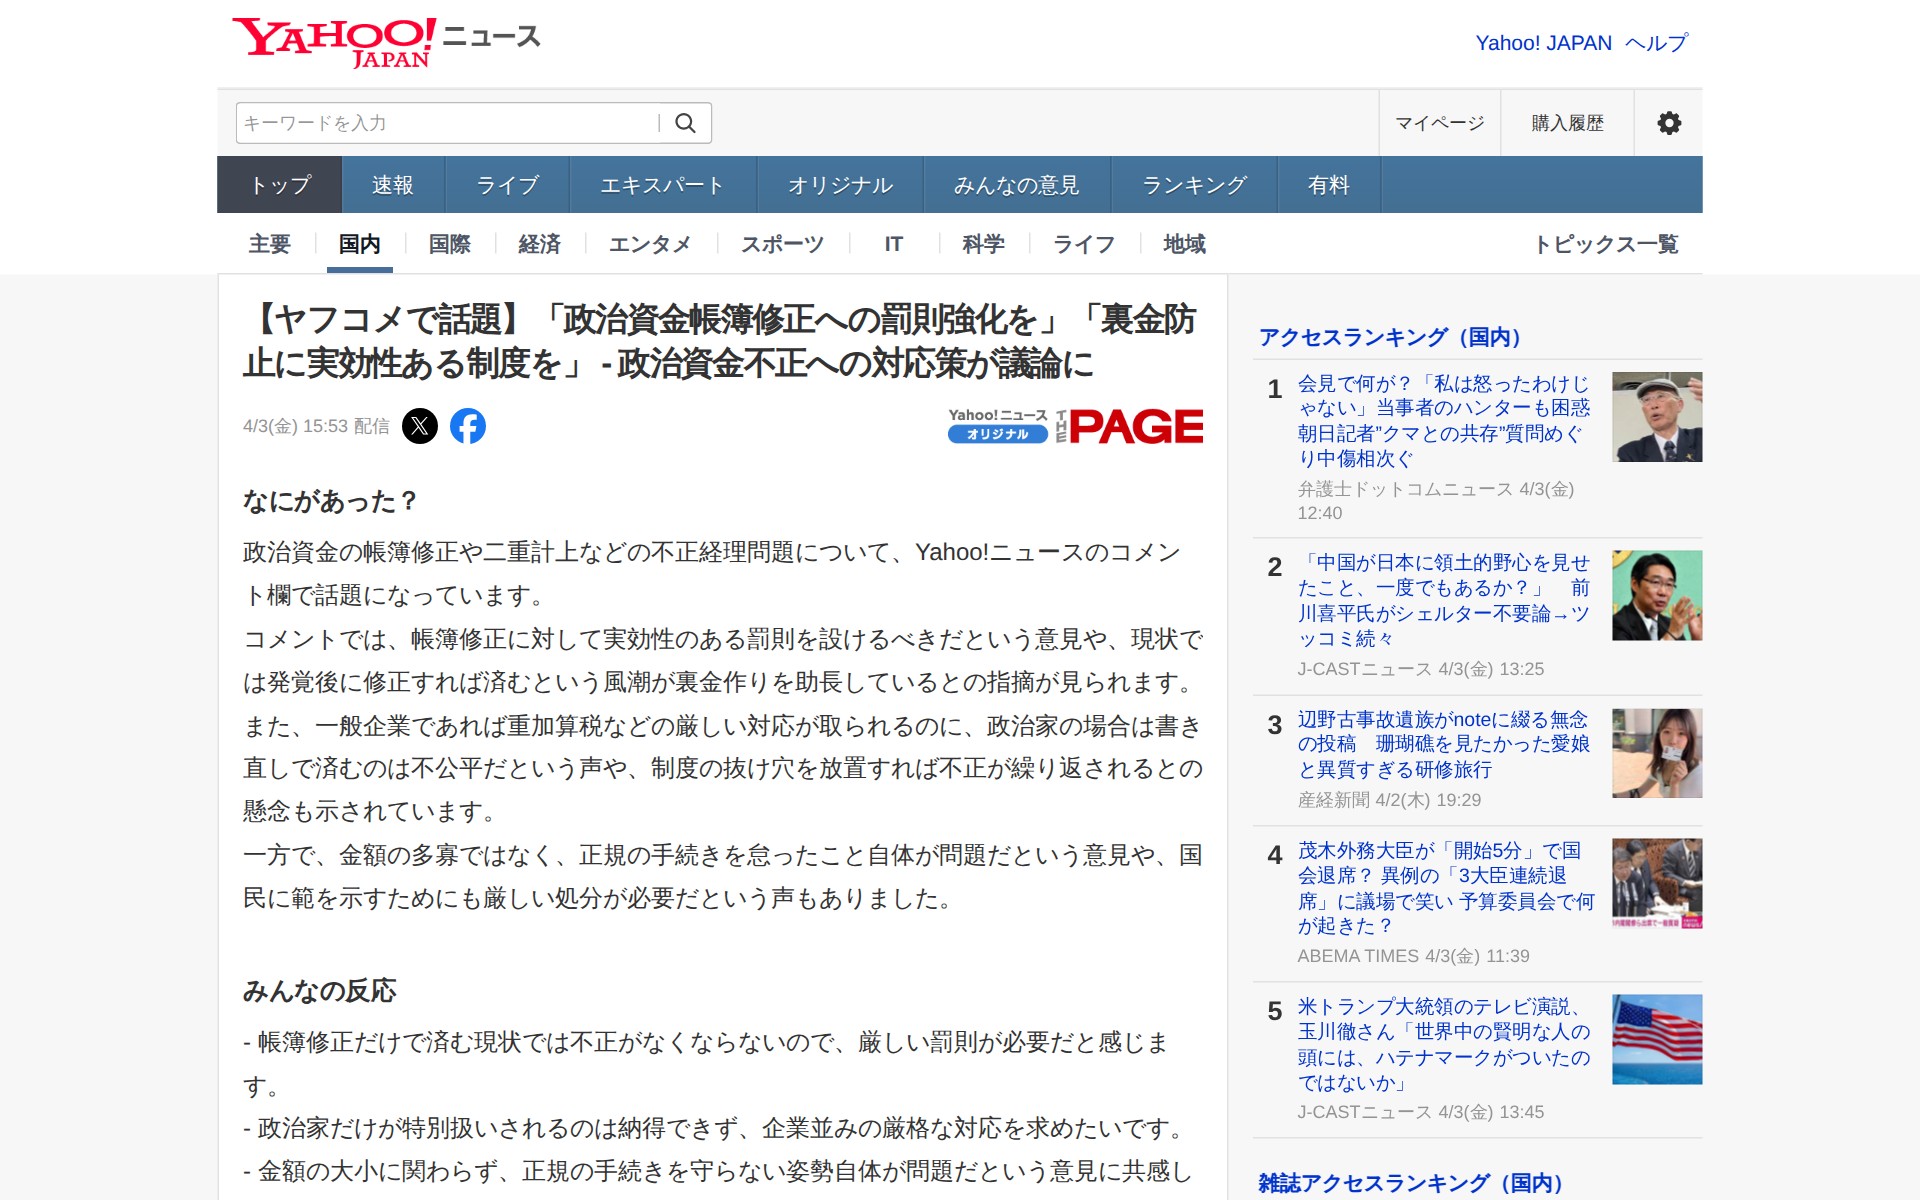Go to the エンタメ category
The height and width of the screenshot is (1200, 1920).
coord(650,244)
